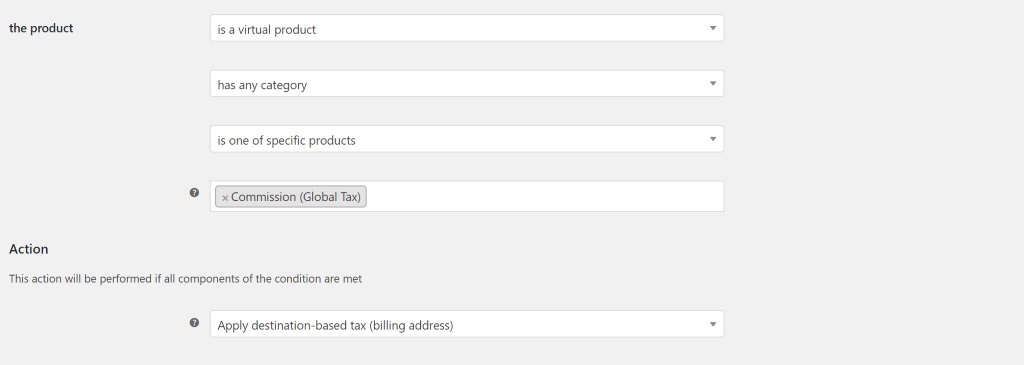Click the 'is a virtual product' selected text
The height and width of the screenshot is (365, 1024).
pos(266,29)
